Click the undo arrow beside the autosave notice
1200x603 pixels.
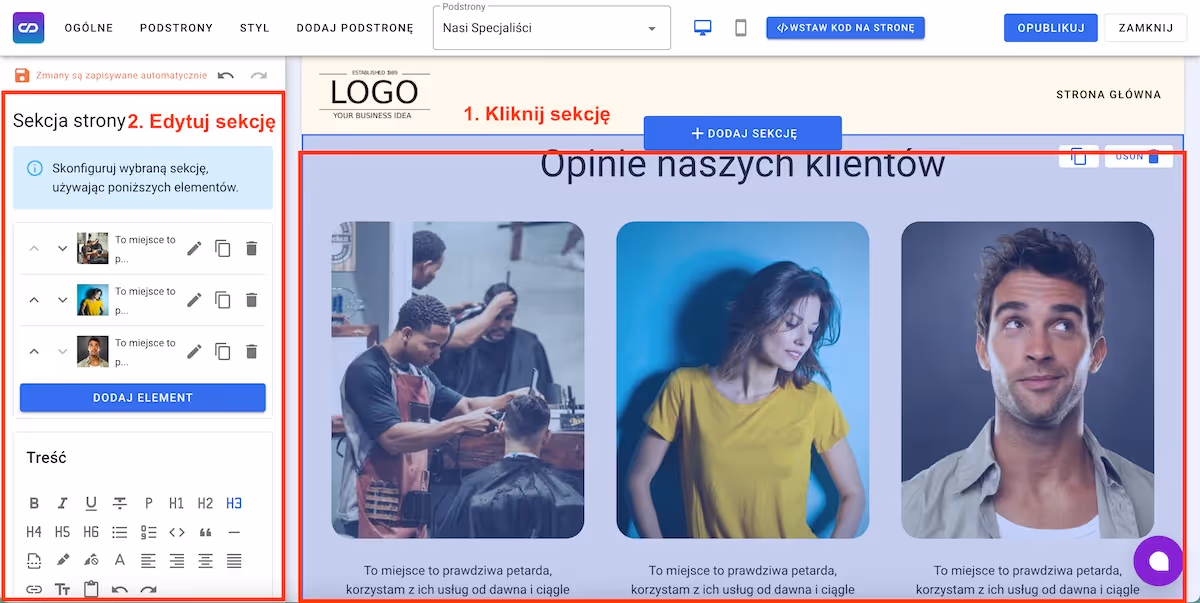pyautogui.click(x=226, y=76)
